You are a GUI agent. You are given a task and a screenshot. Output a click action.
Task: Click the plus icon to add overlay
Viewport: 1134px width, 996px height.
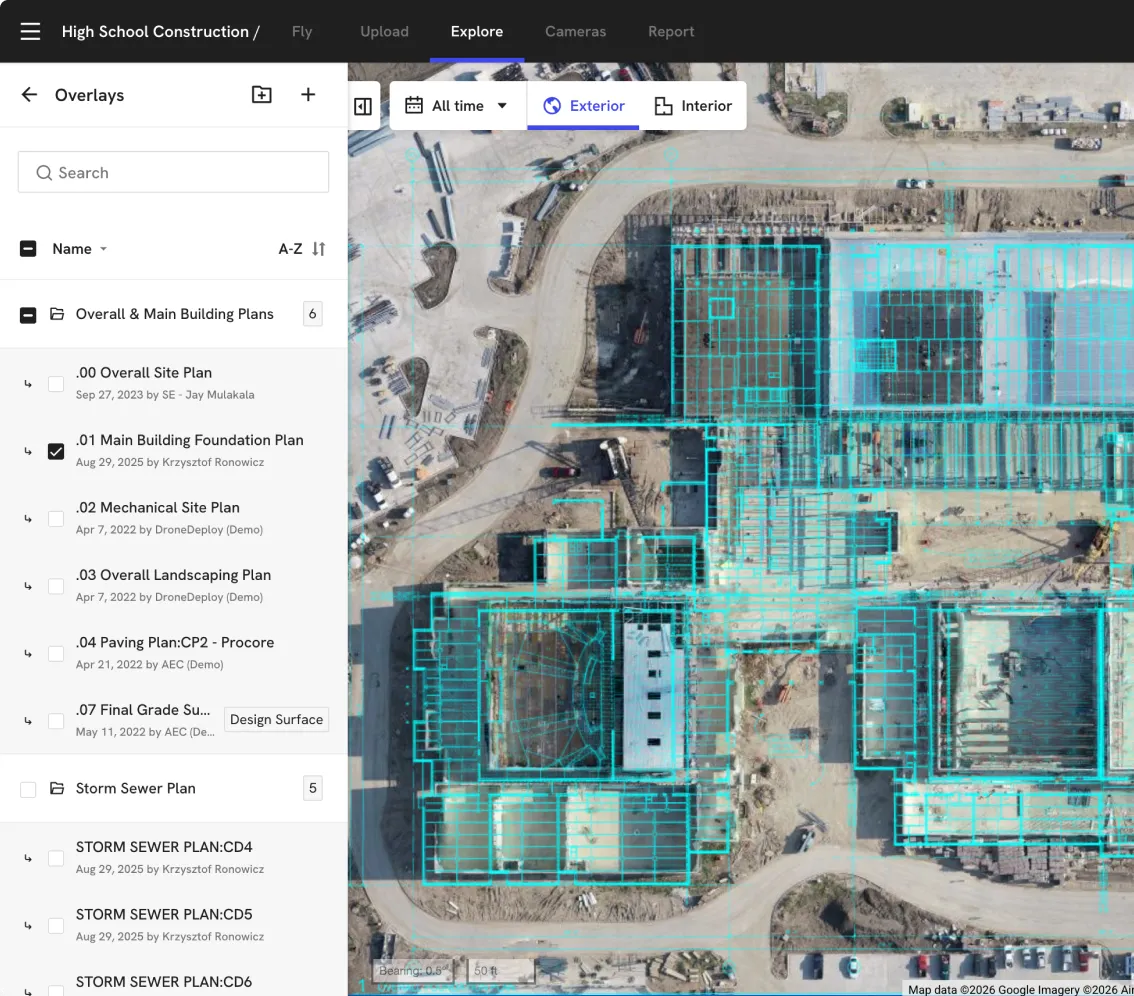point(308,95)
